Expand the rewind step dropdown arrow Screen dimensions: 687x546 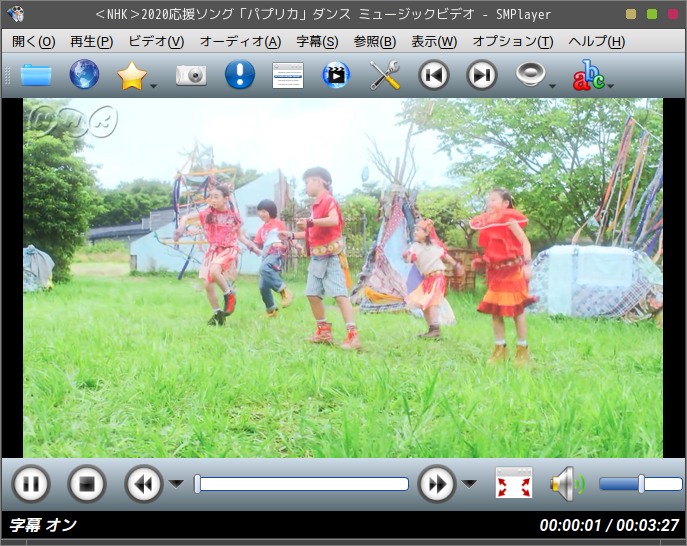(x=176, y=484)
